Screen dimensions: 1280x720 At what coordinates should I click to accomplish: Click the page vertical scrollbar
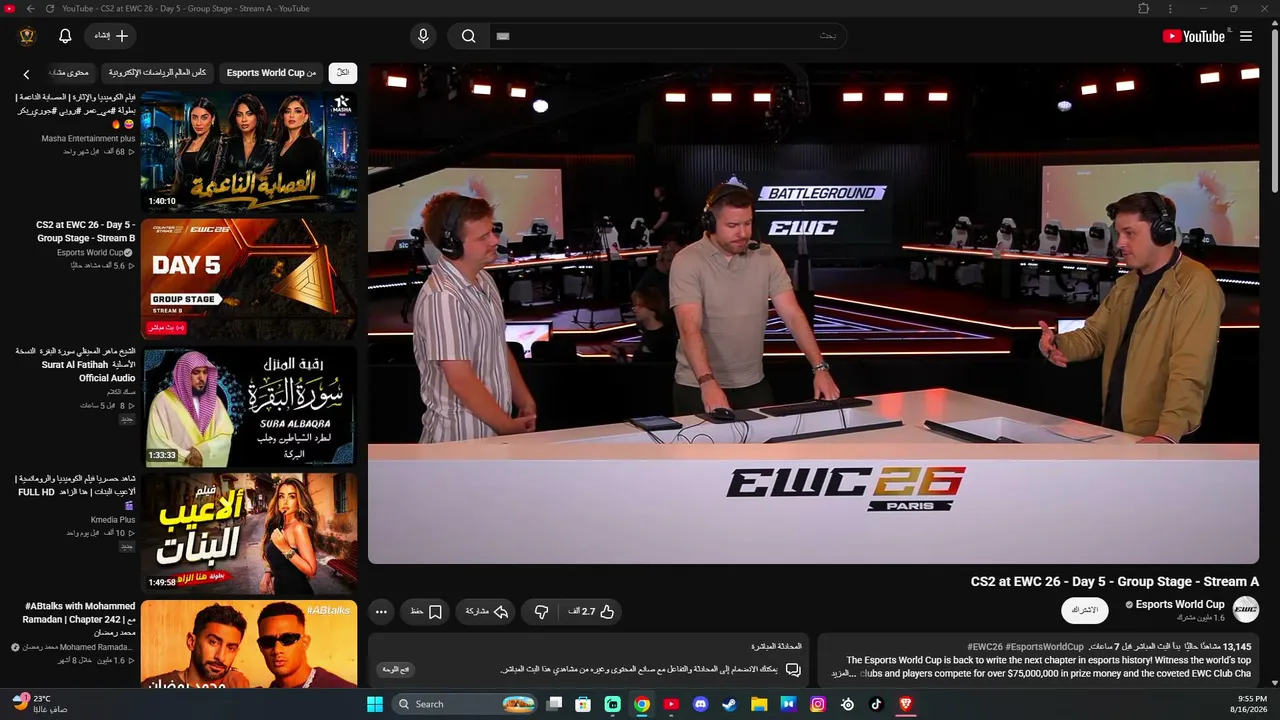(x=1274, y=110)
